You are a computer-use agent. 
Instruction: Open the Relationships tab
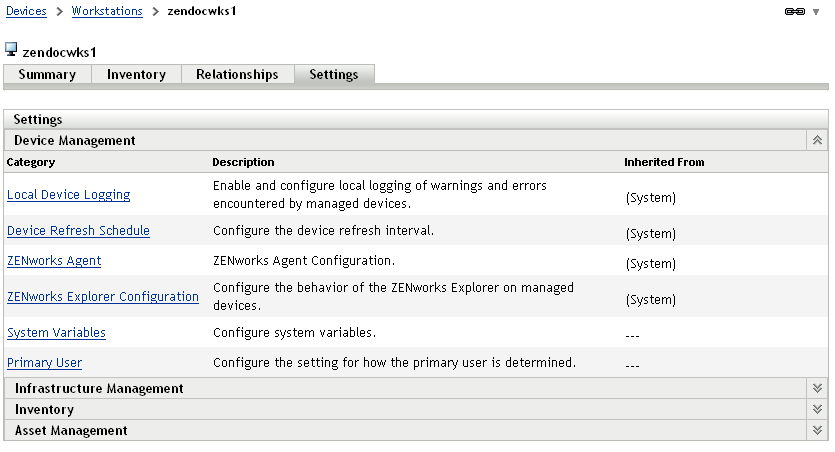pos(237,75)
